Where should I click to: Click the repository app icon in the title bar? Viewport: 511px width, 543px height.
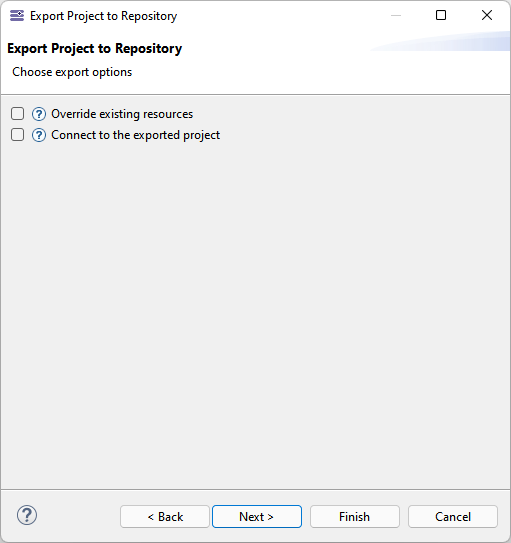tap(17, 16)
